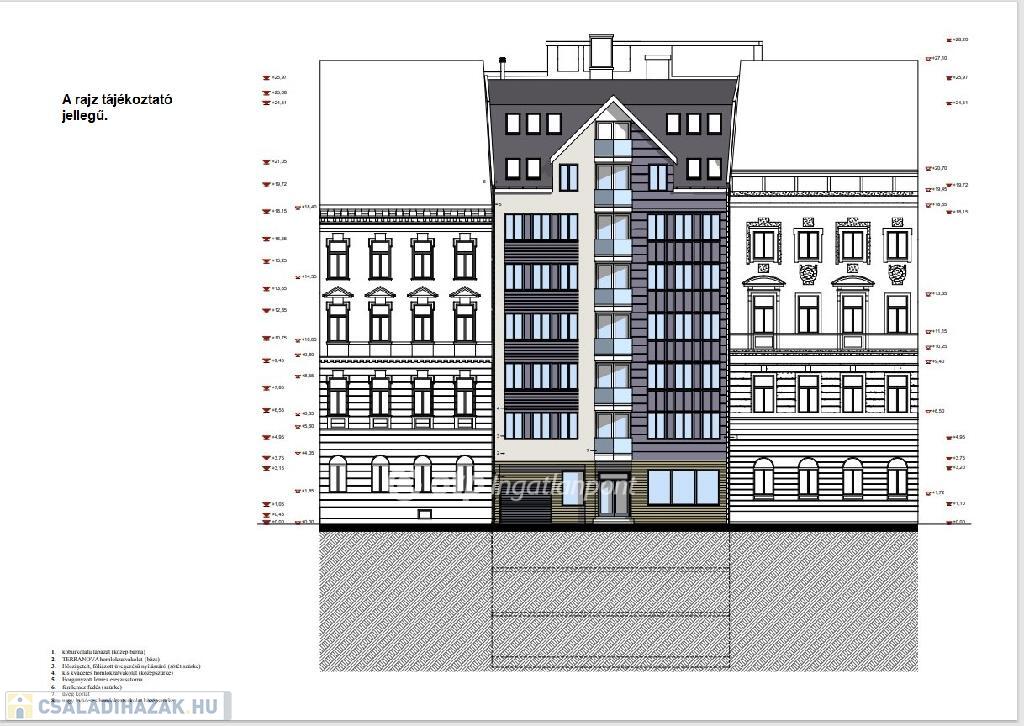Image resolution: width=1024 pixels, height=726 pixels.
Task: Click the chimney atop the central building
Action: pos(601,49)
